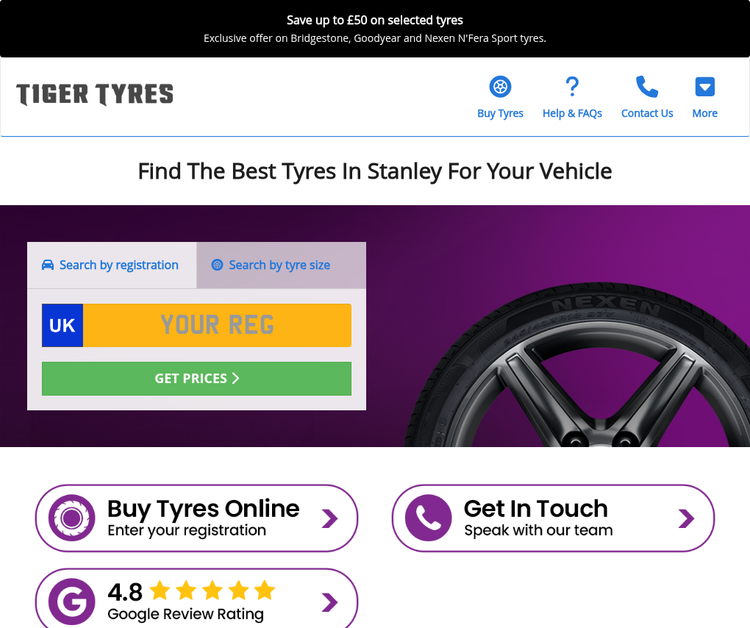Click the Google G review icon
This screenshot has height=628, width=750.
[72, 602]
